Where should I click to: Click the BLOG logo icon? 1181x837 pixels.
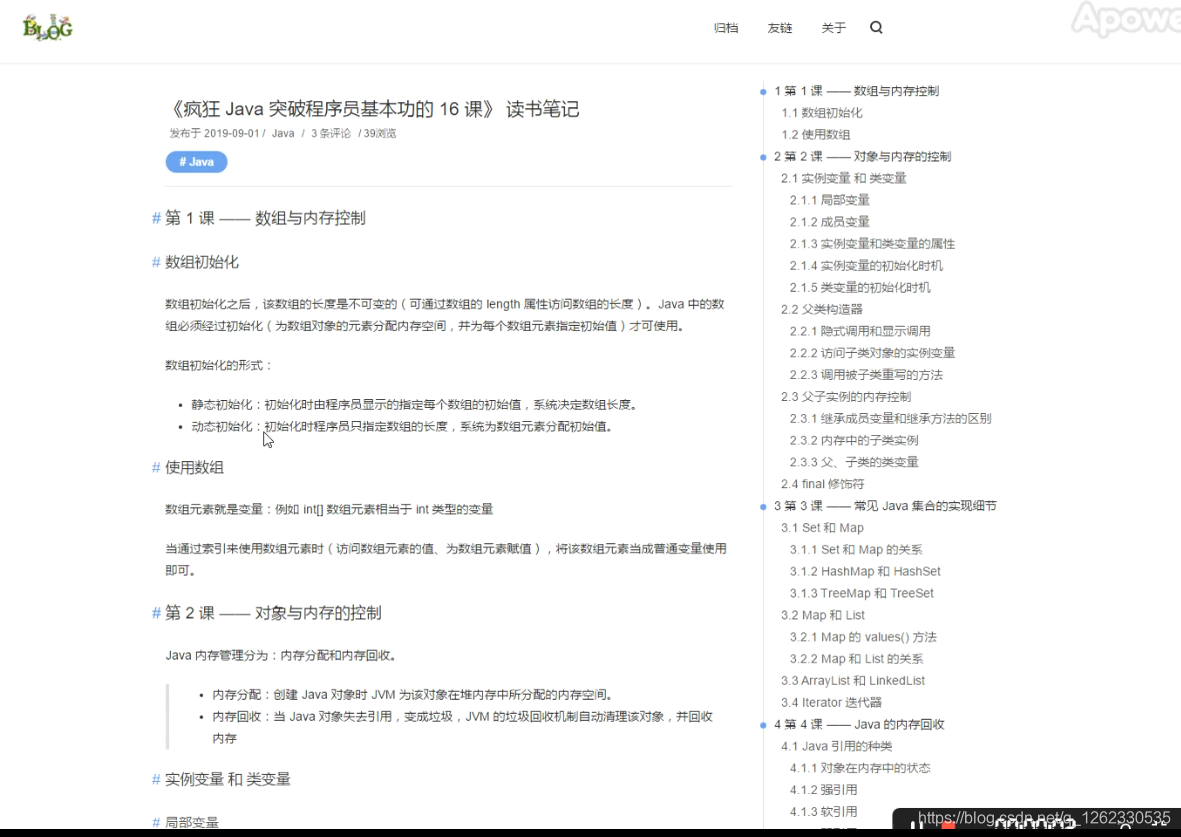(x=47, y=28)
